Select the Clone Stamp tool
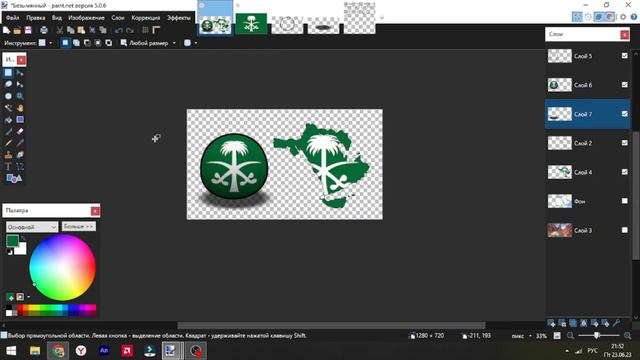This screenshot has width=640, height=360. tap(8, 155)
